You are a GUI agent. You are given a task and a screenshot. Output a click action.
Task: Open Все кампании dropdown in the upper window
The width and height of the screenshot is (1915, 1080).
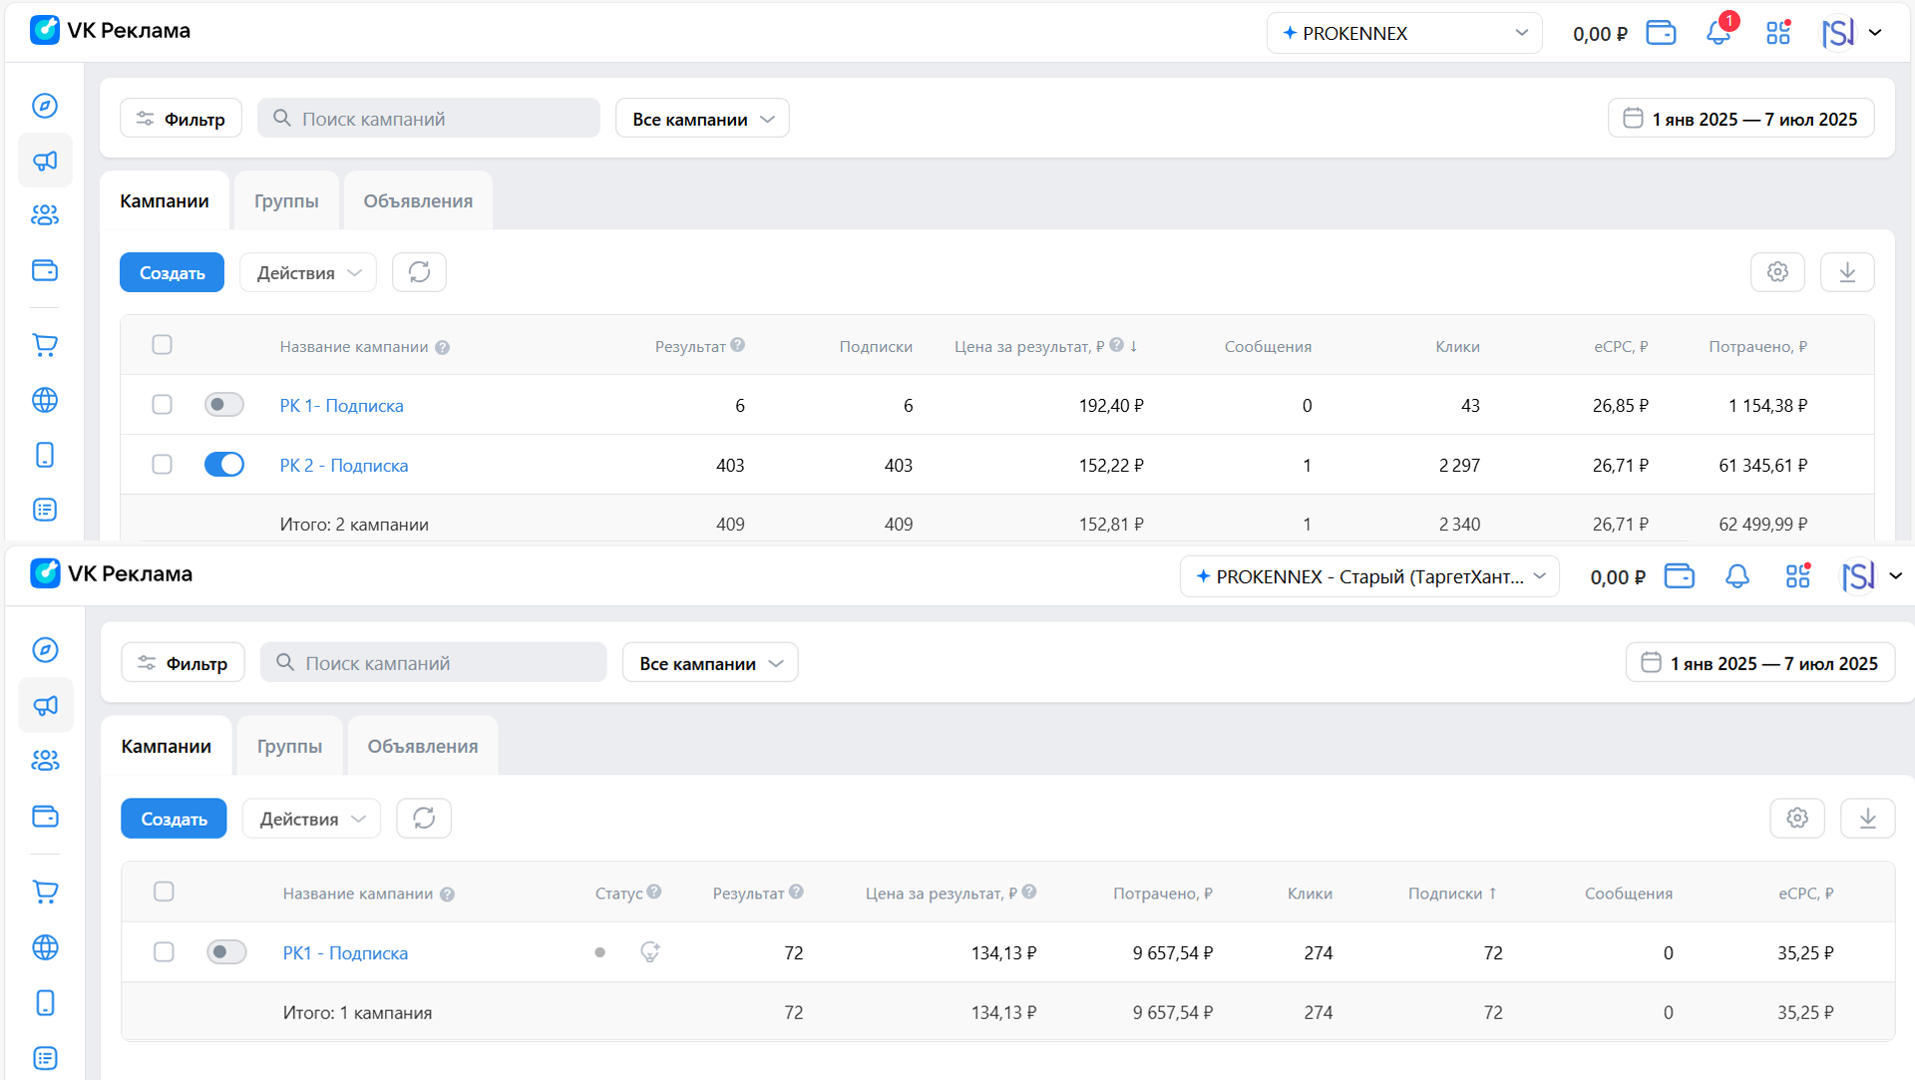702,119
